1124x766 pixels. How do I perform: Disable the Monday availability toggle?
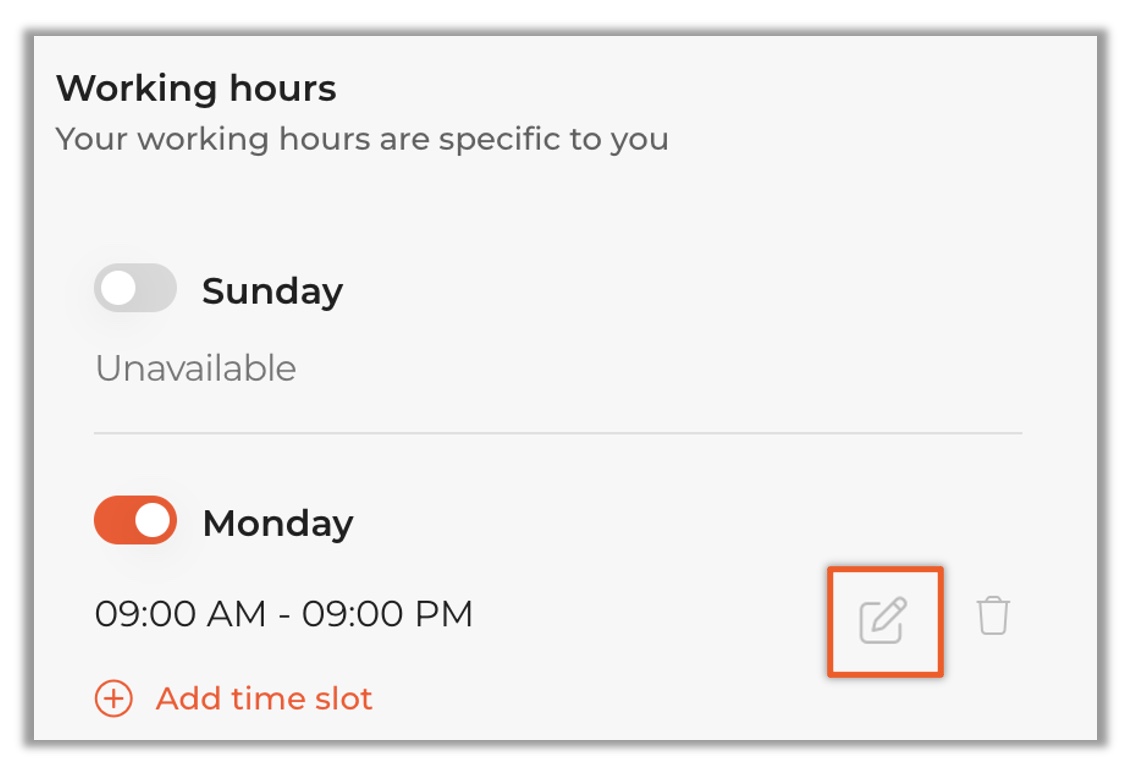(135, 522)
